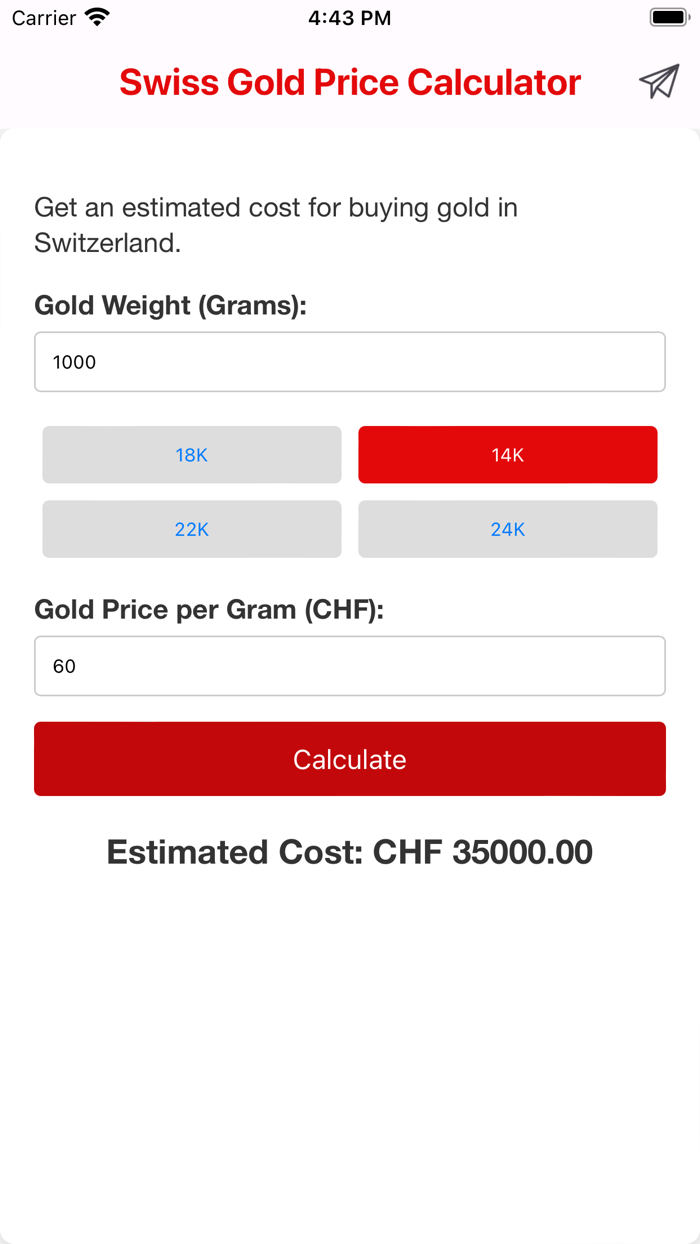Select the 14K gold purity option
Image resolution: width=700 pixels, height=1244 pixels.
(x=507, y=454)
